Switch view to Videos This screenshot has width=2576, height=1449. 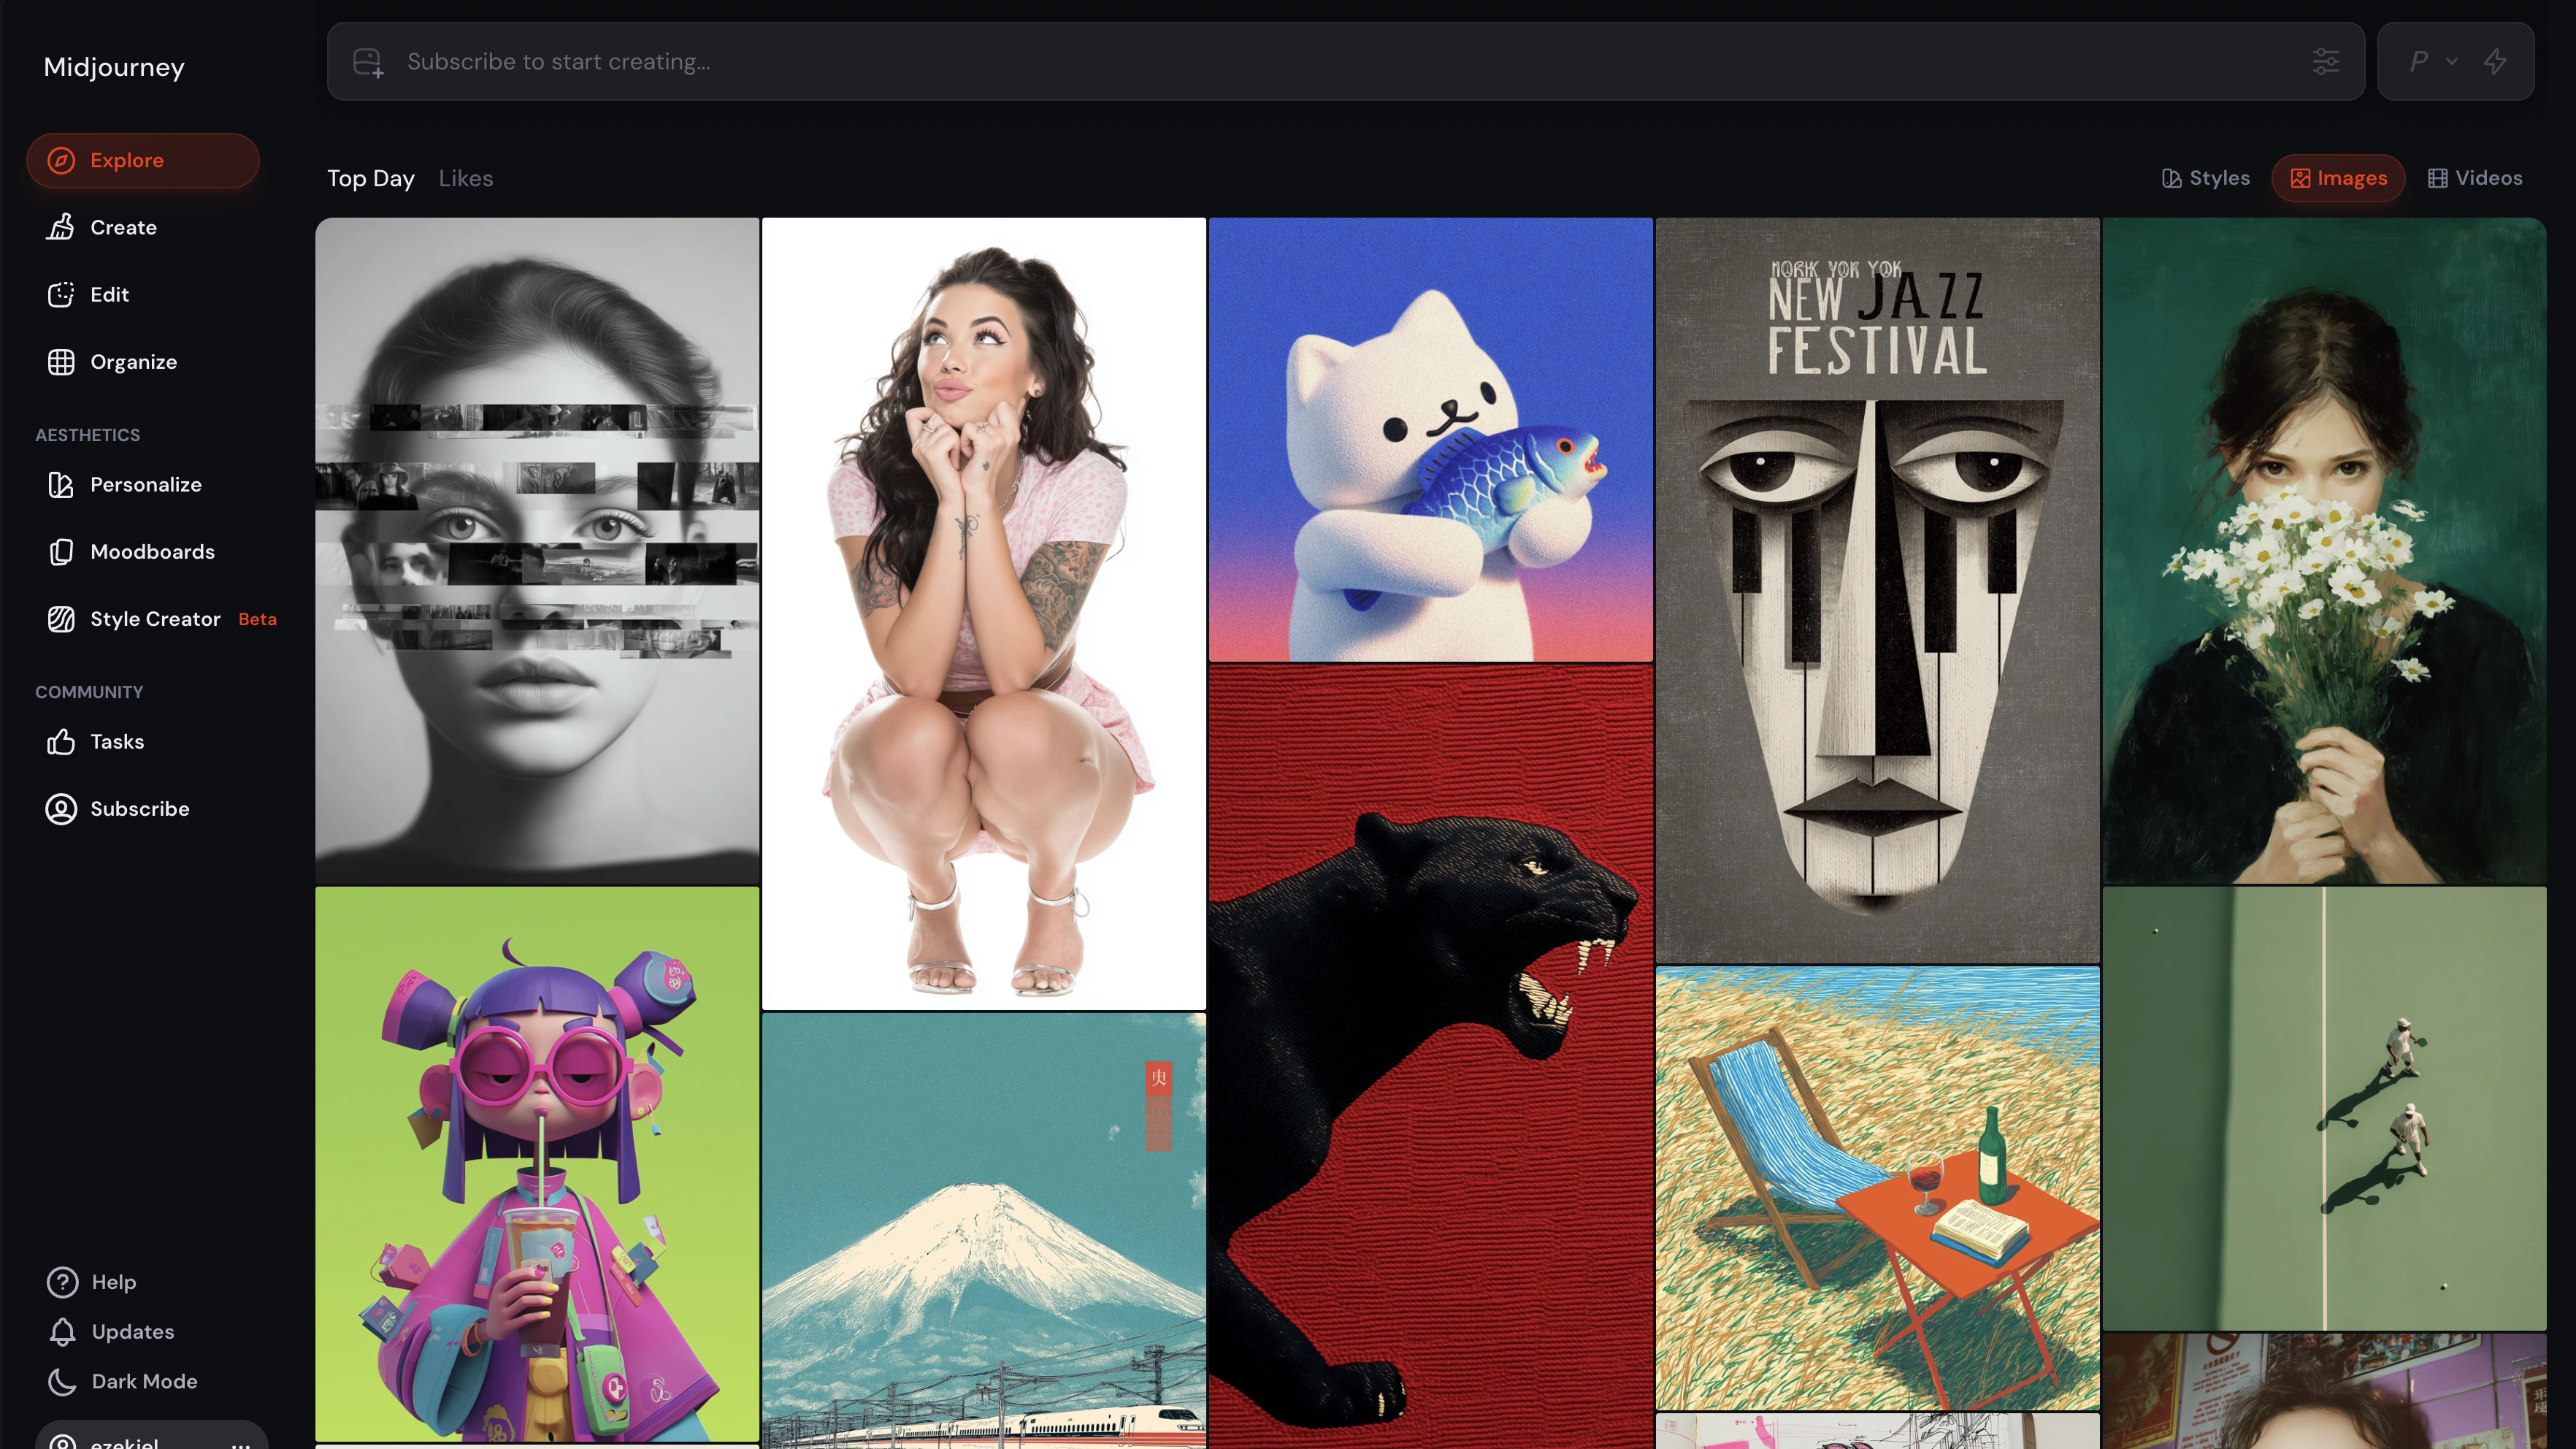coord(2475,178)
